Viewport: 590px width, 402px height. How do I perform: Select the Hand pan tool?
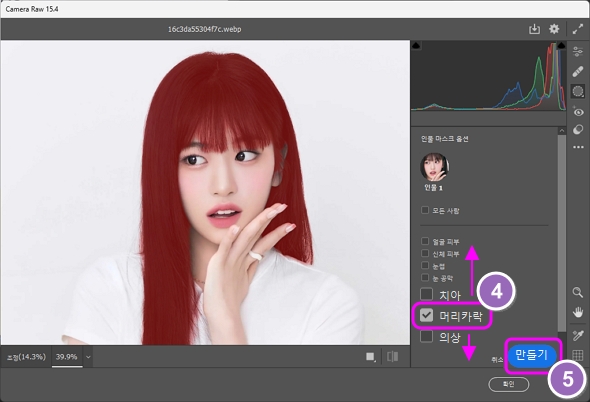point(578,312)
